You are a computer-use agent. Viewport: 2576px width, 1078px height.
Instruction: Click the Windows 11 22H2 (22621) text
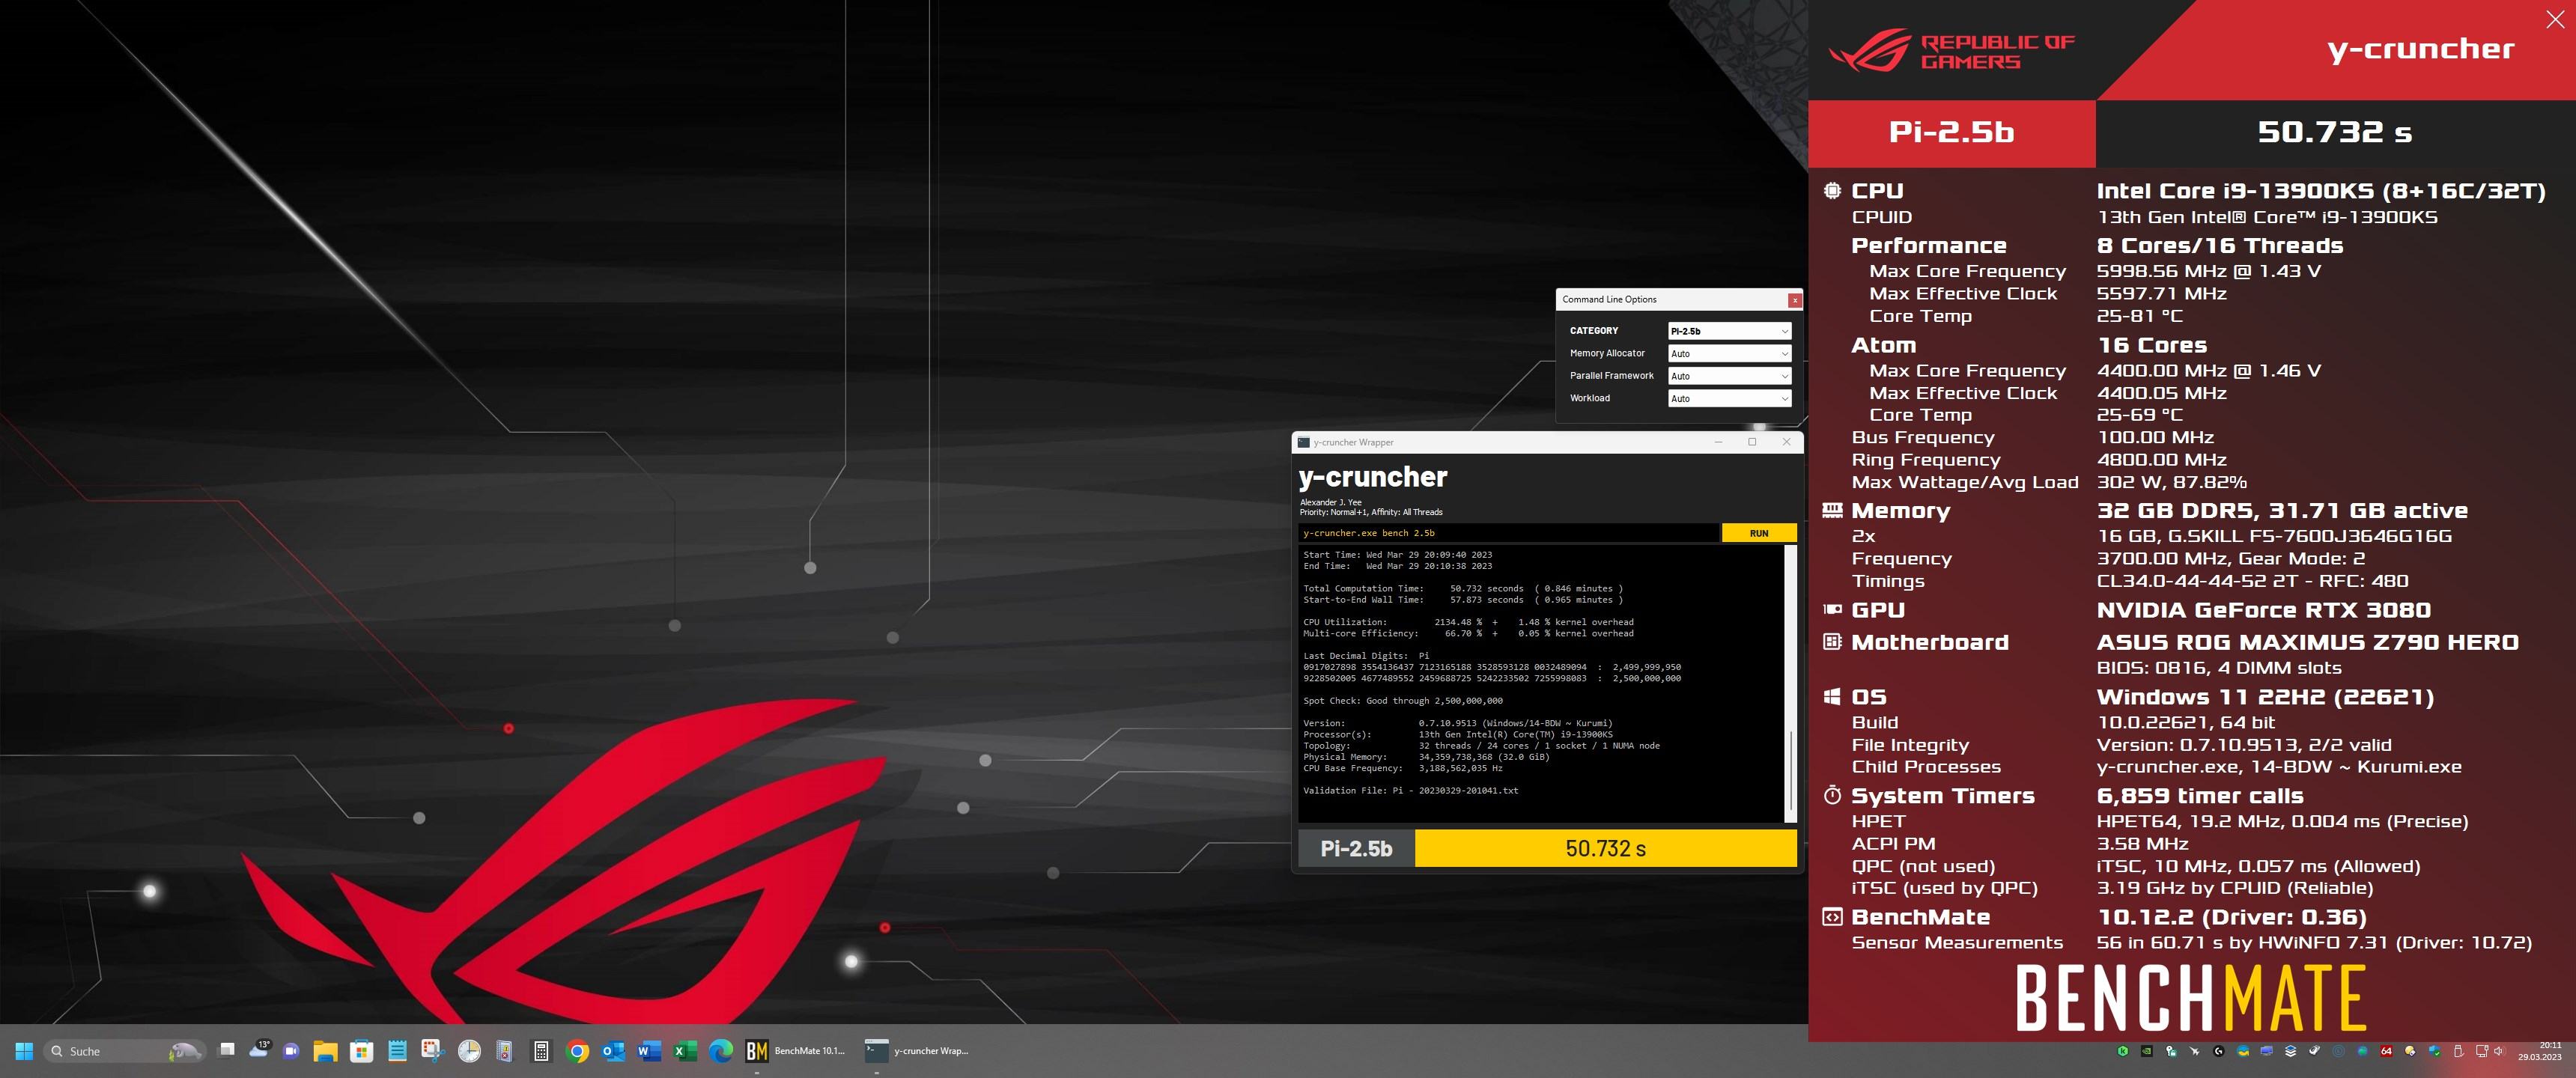tap(2265, 697)
